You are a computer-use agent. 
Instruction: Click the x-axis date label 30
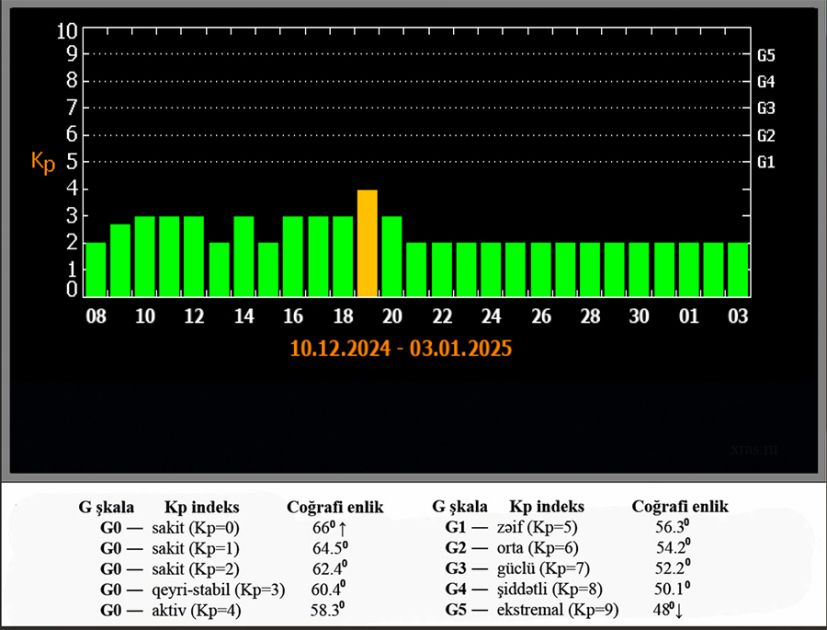(x=638, y=317)
